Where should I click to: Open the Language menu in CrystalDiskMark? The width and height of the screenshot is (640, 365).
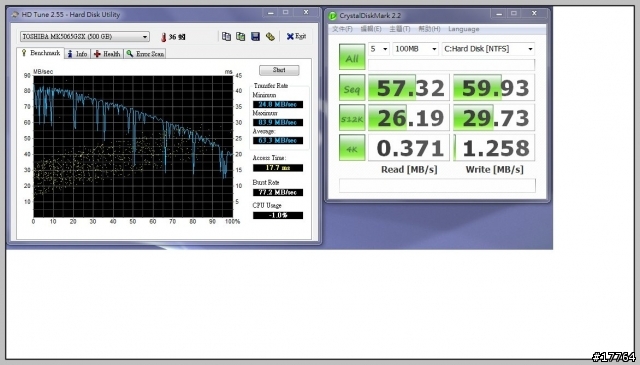point(464,29)
